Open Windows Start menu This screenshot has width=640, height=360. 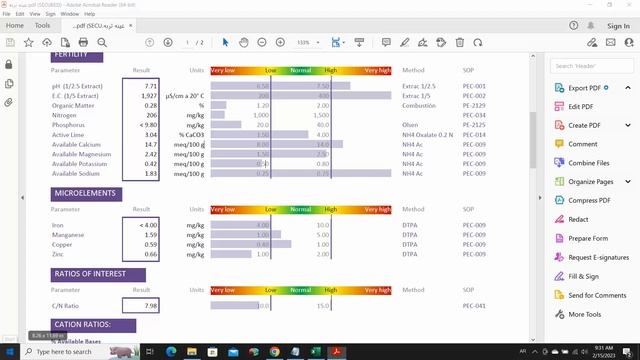pyautogui.click(x=10, y=352)
